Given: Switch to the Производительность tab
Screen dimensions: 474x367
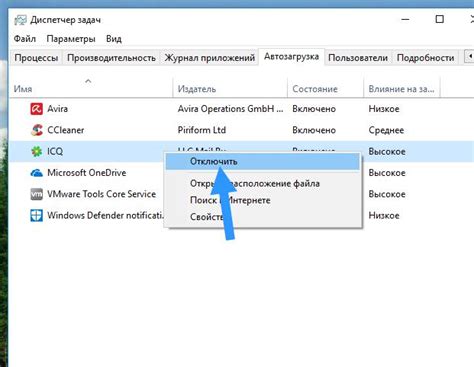Looking at the screenshot, I should pyautogui.click(x=111, y=58).
